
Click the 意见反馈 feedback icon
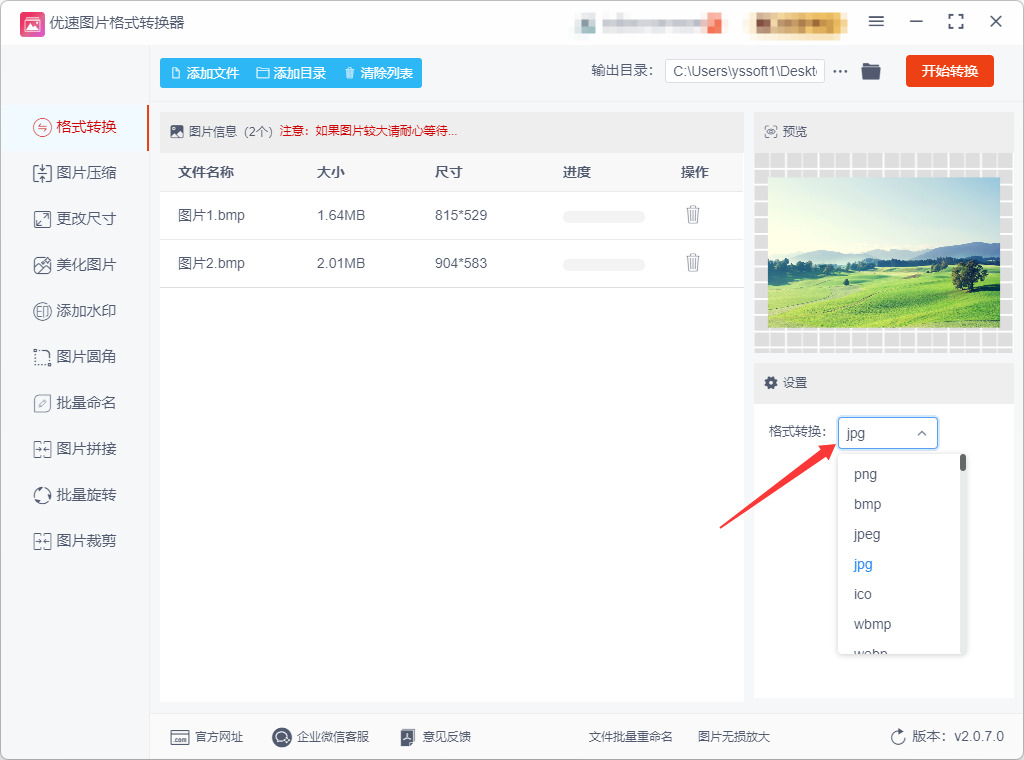click(x=408, y=737)
